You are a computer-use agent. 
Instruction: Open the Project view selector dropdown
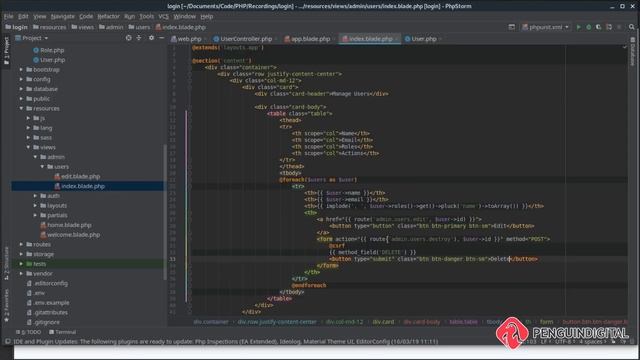click(x=32, y=38)
